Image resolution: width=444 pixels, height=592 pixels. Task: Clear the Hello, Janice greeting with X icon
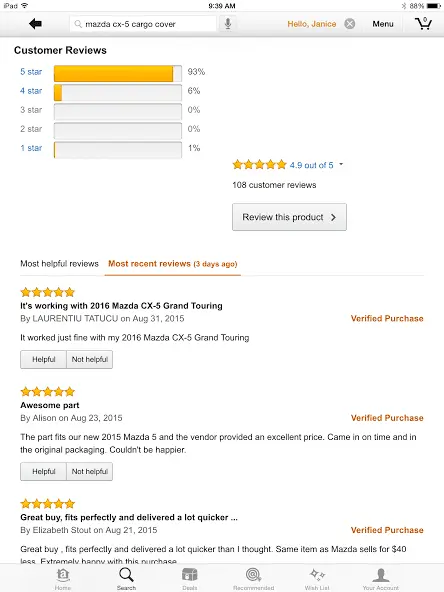(350, 24)
